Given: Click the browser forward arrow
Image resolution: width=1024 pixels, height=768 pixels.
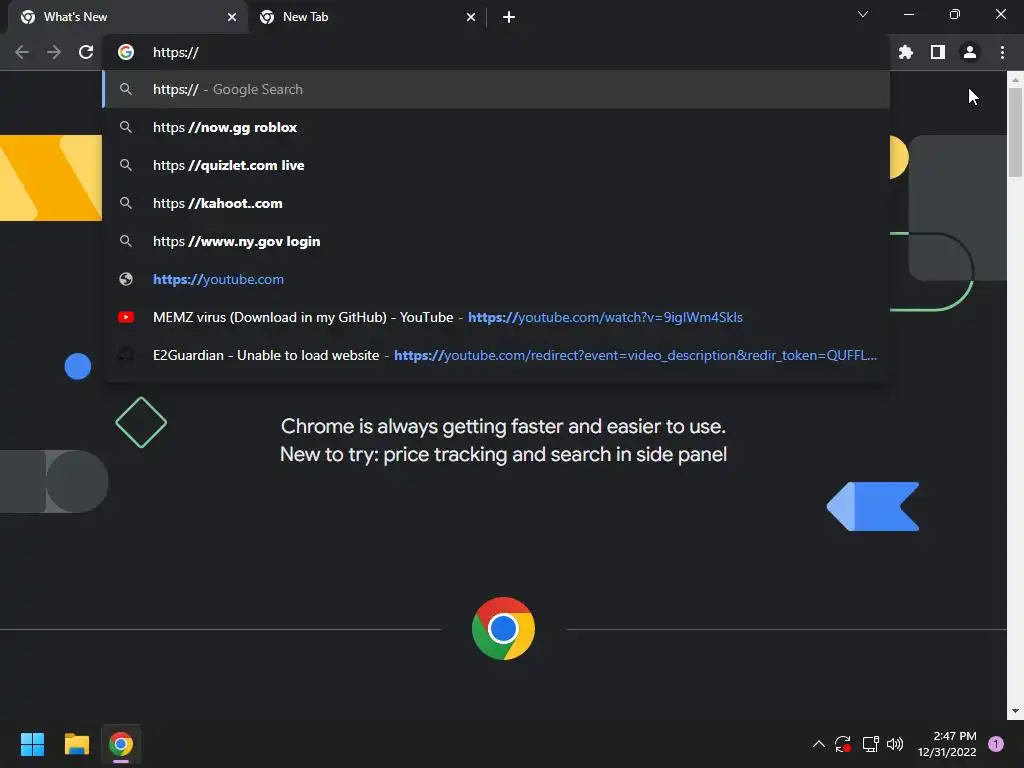Looking at the screenshot, I should point(54,52).
